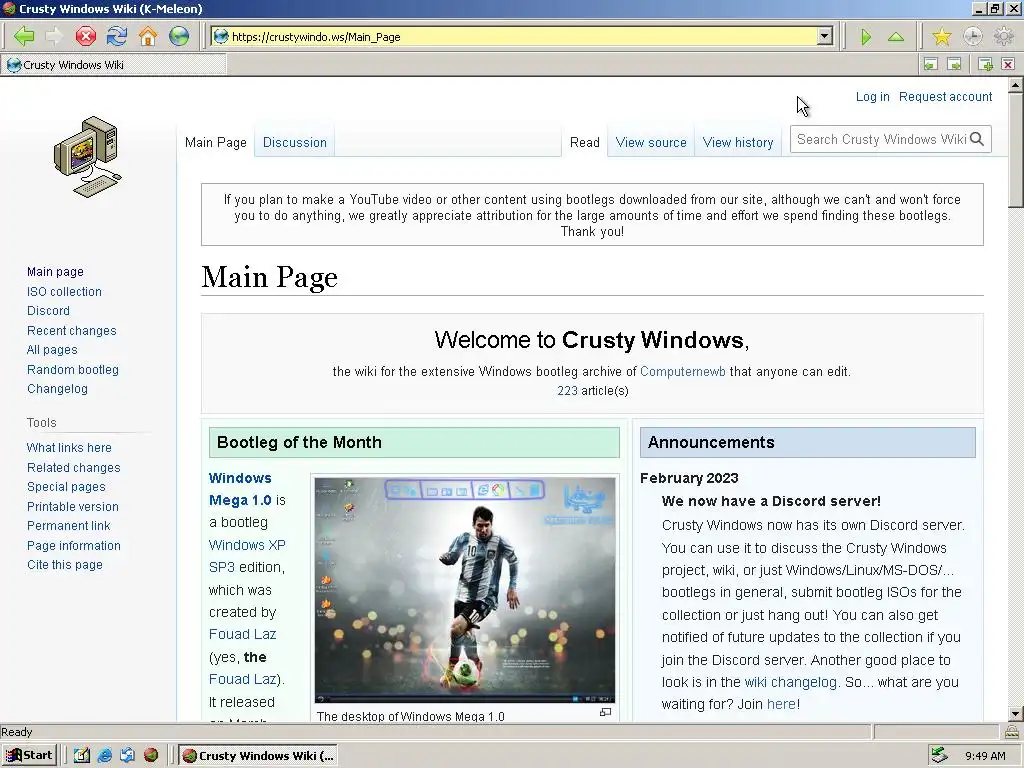
Task: Click the system tray safely-remove icon
Action: (940, 756)
